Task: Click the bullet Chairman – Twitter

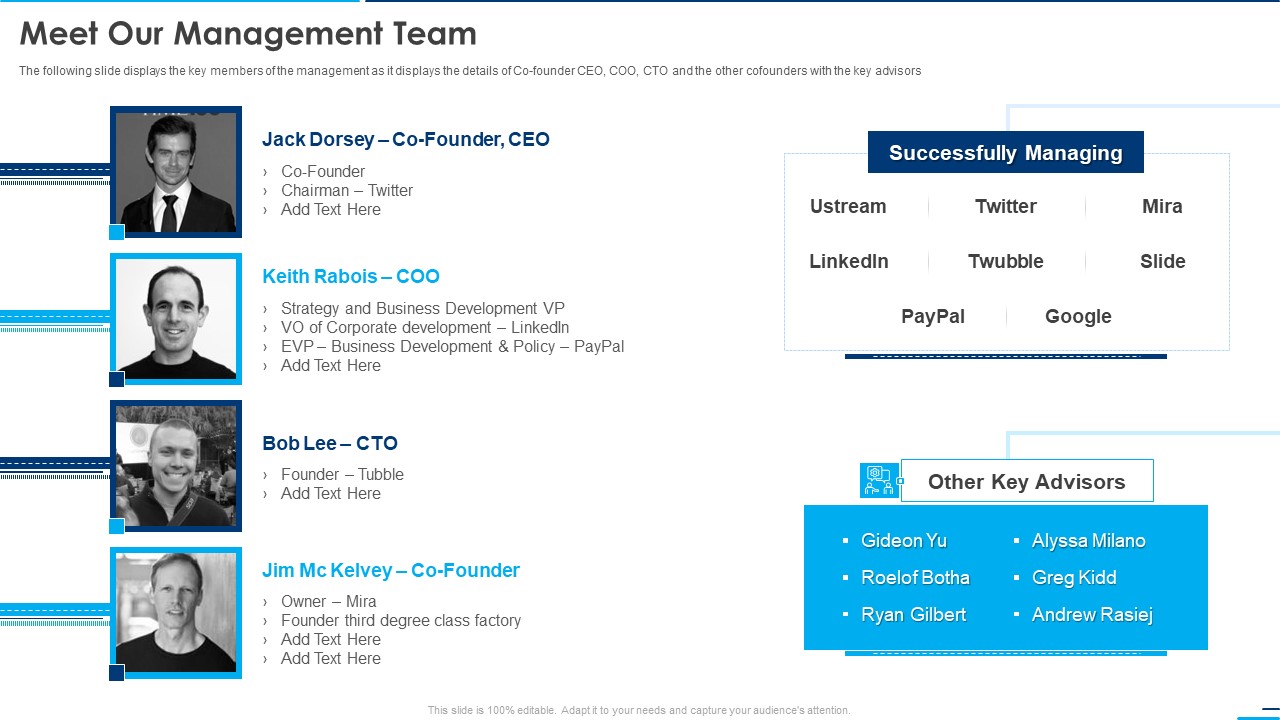Action: click(x=347, y=190)
